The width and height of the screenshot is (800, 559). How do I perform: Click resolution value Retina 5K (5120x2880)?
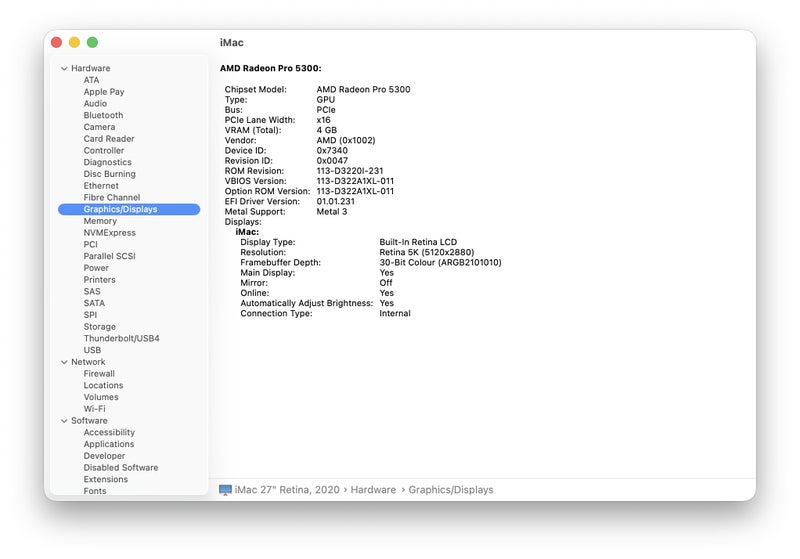coord(427,252)
